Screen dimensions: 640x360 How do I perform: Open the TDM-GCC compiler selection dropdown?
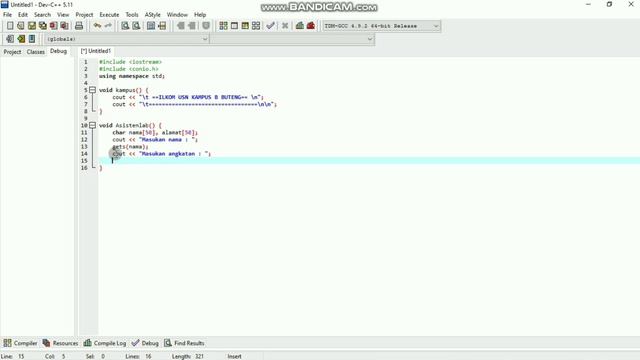381,26
